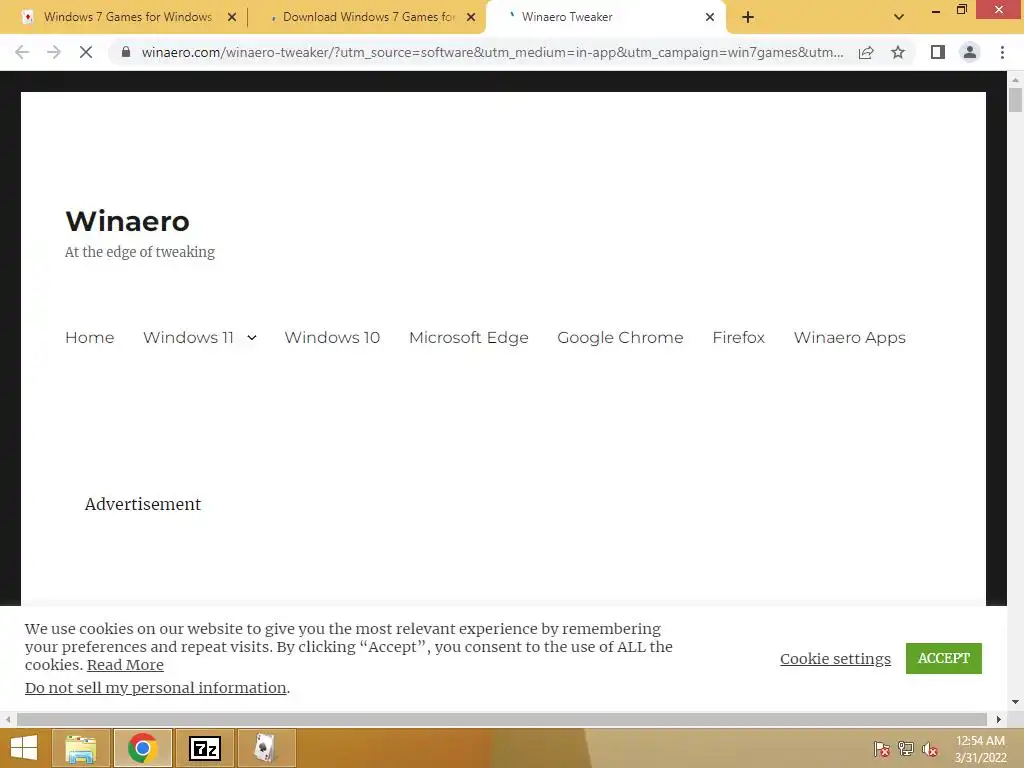The image size is (1024, 768).
Task: Click the horizontal scrollbar thumb
Action: click(x=502, y=719)
